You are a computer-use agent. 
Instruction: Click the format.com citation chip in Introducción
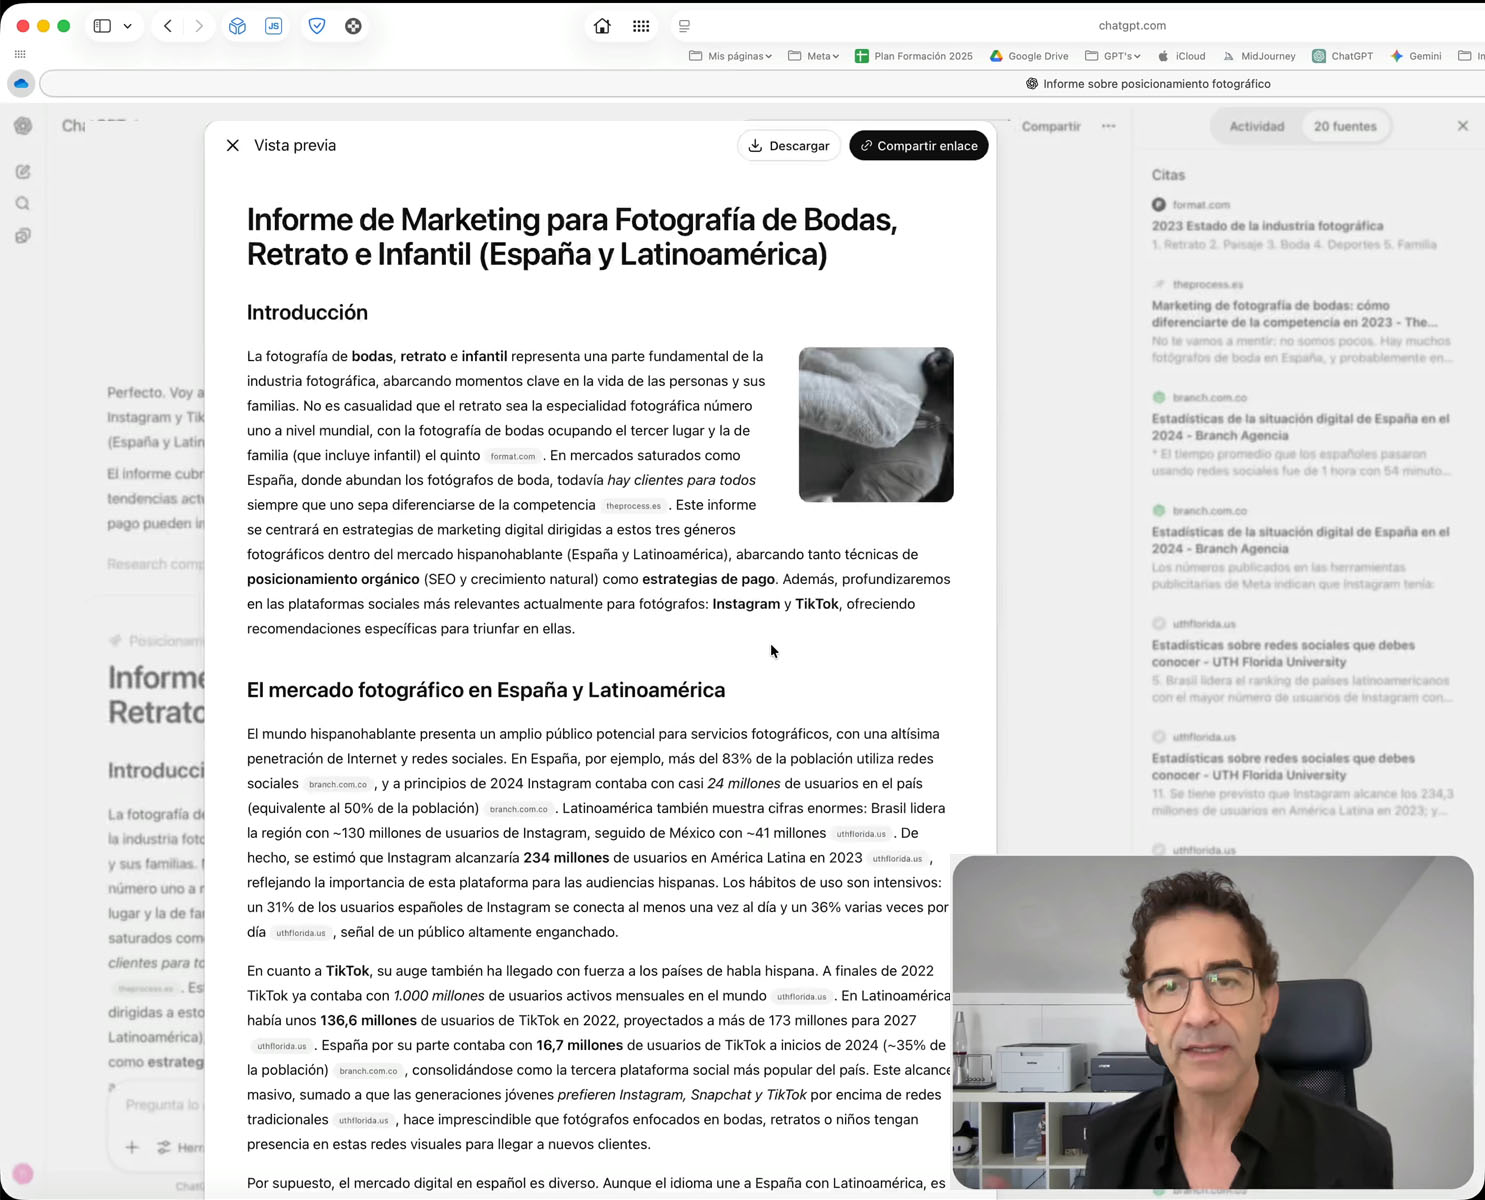tap(513, 456)
